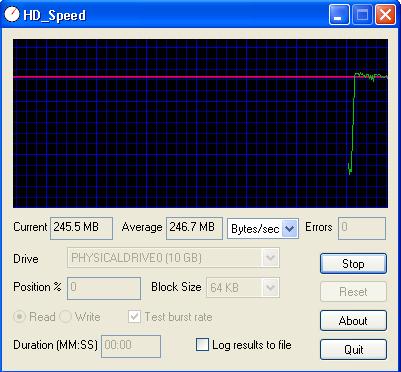
Task: Click the Drive label
Action: [x=26, y=259]
